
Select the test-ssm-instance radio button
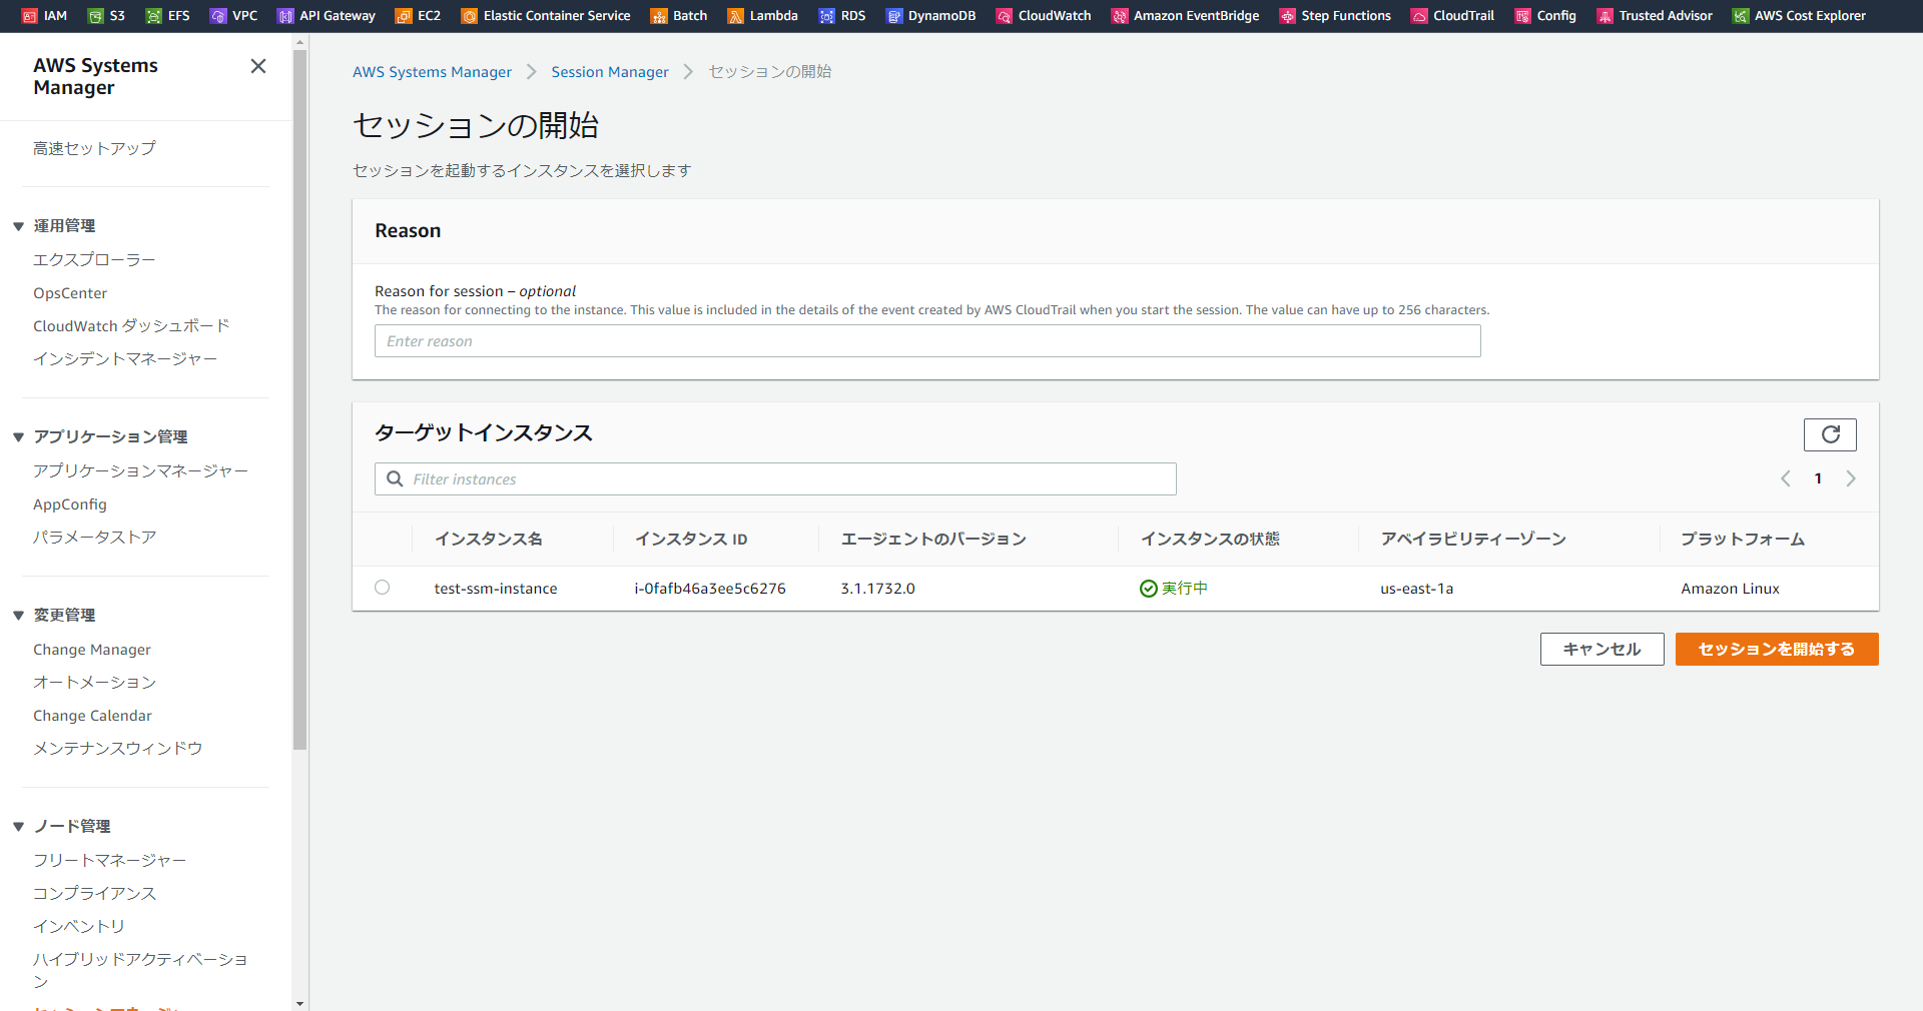tap(382, 588)
